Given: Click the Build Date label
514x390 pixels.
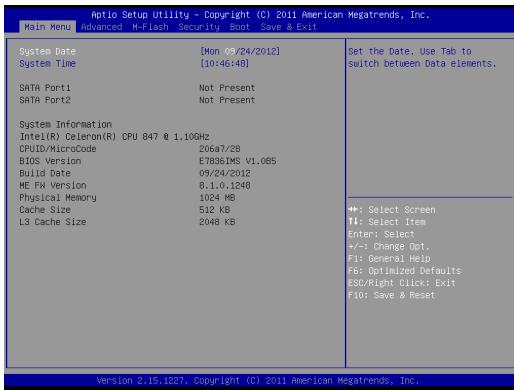Looking at the screenshot, I should tap(45, 173).
